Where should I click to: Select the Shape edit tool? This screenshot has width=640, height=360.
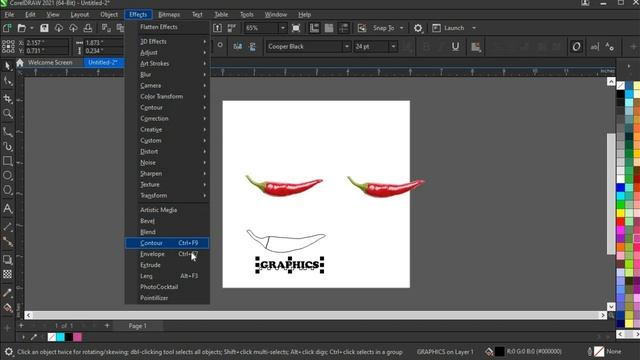point(7,81)
